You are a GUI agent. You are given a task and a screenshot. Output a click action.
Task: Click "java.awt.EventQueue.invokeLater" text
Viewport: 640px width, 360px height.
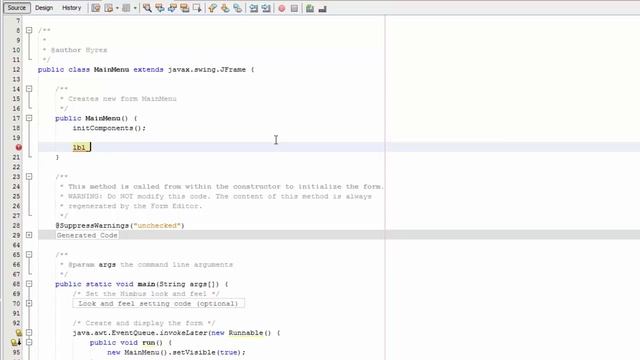[140, 333]
